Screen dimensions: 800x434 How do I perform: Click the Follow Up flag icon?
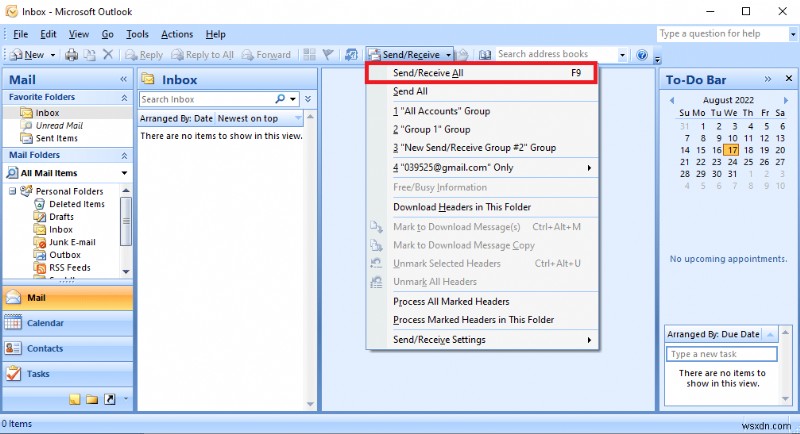(x=328, y=55)
